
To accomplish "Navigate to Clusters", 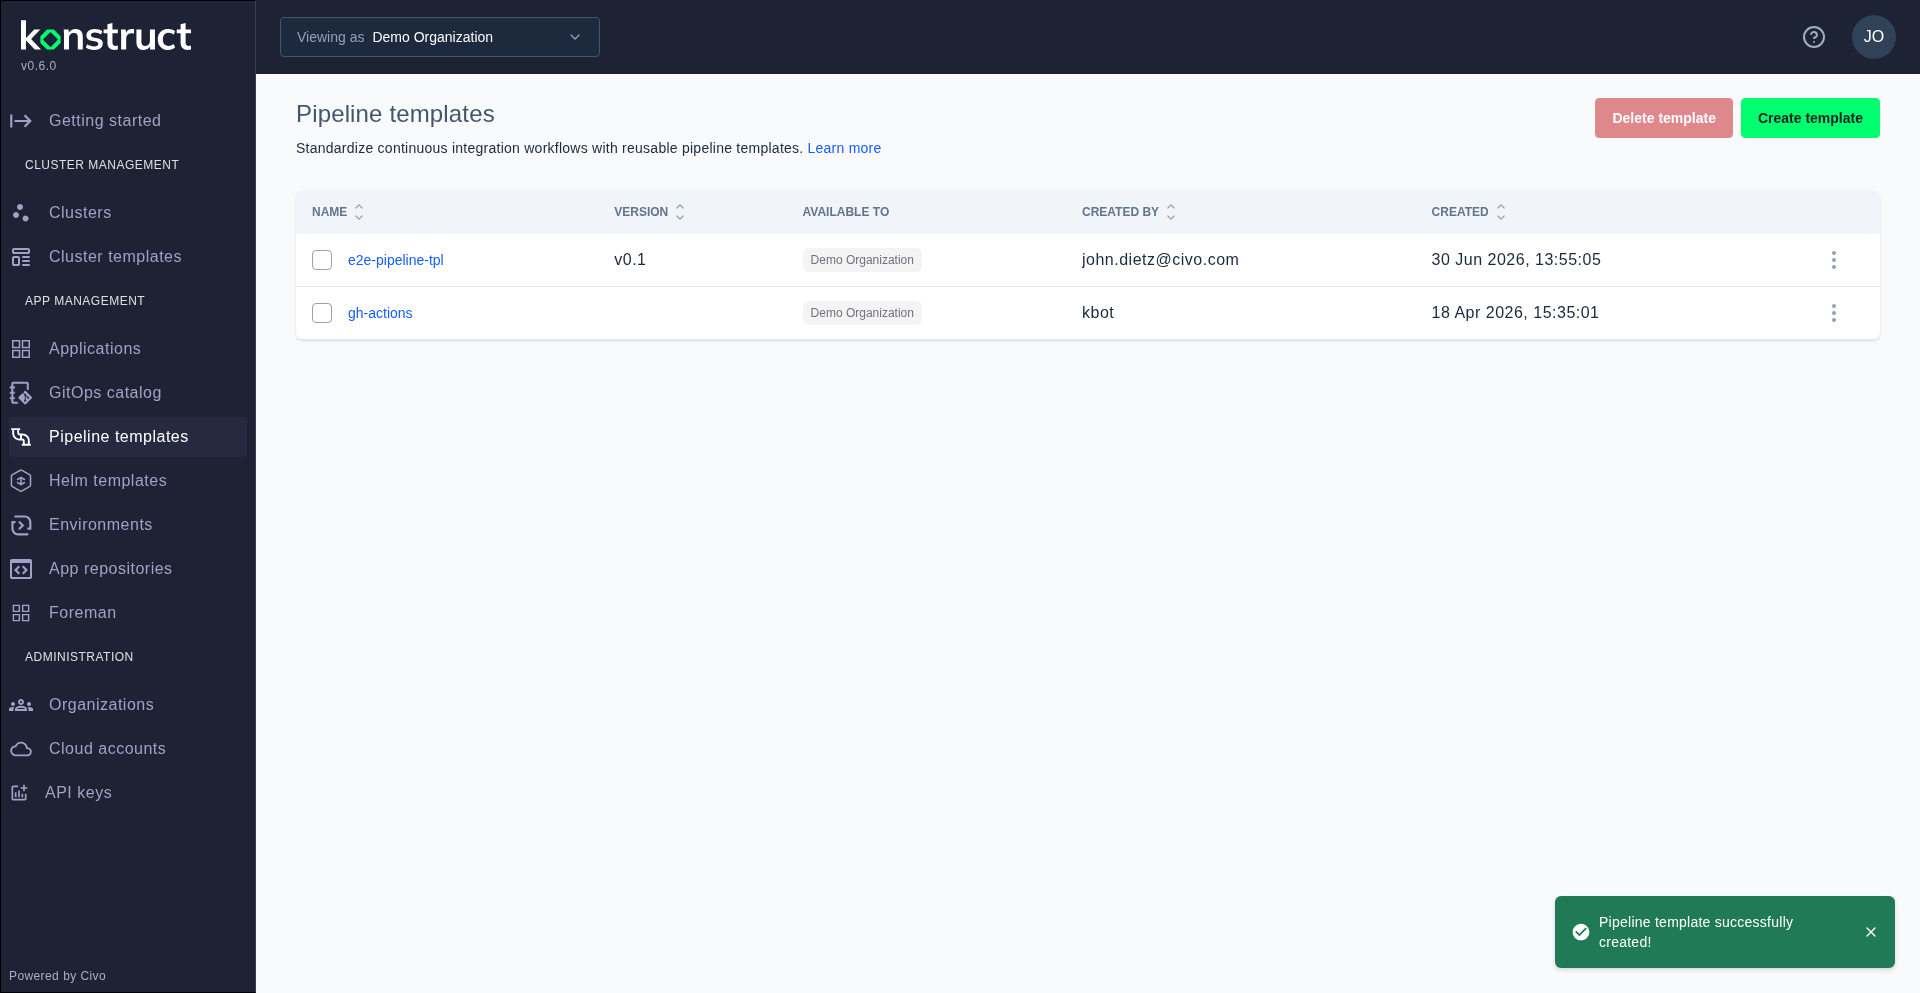I will click(128, 213).
